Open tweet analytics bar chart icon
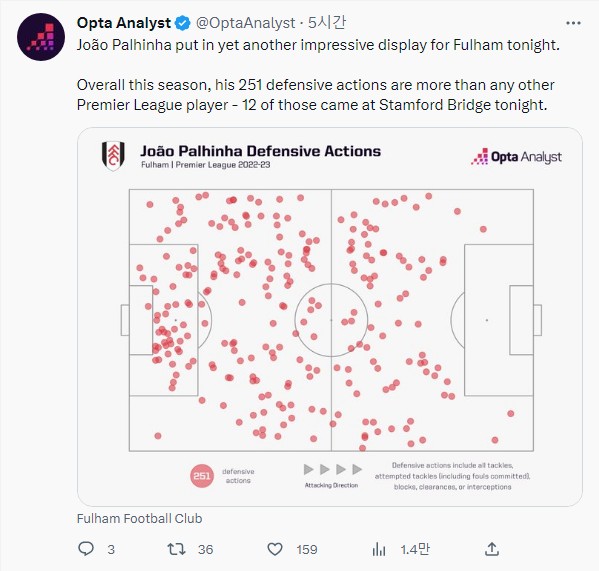The height and width of the screenshot is (571, 599). pyautogui.click(x=379, y=549)
